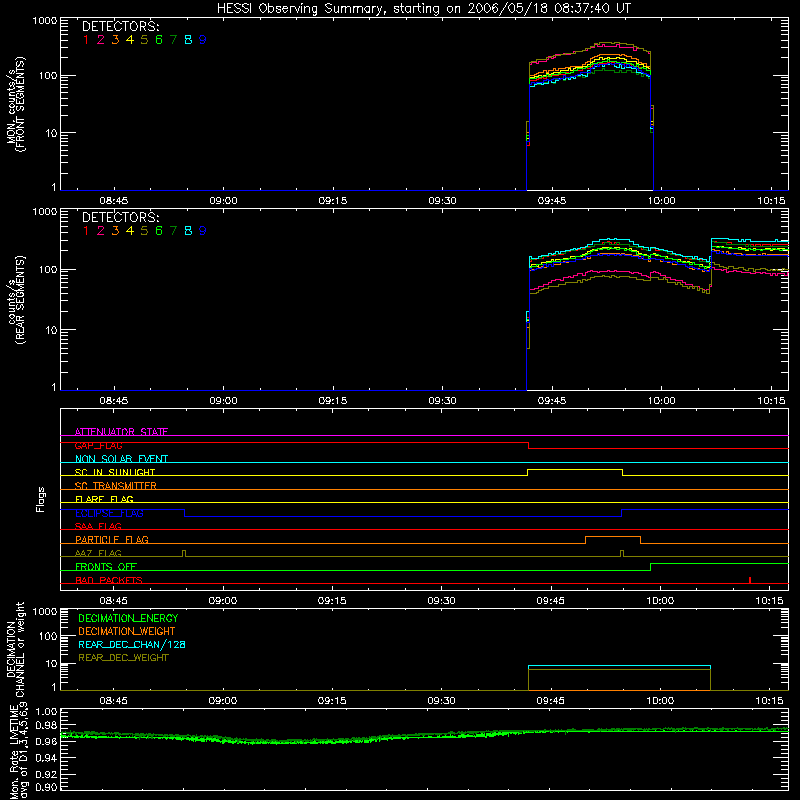Select orange detector 3 in front segments legend
Image resolution: width=800 pixels, height=800 pixels.
(x=115, y=40)
